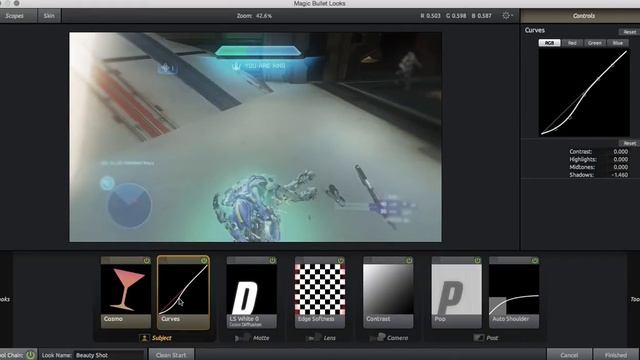Image resolution: width=640 pixels, height=360 pixels.
Task: Click the Subject stage icon
Action: click(144, 338)
